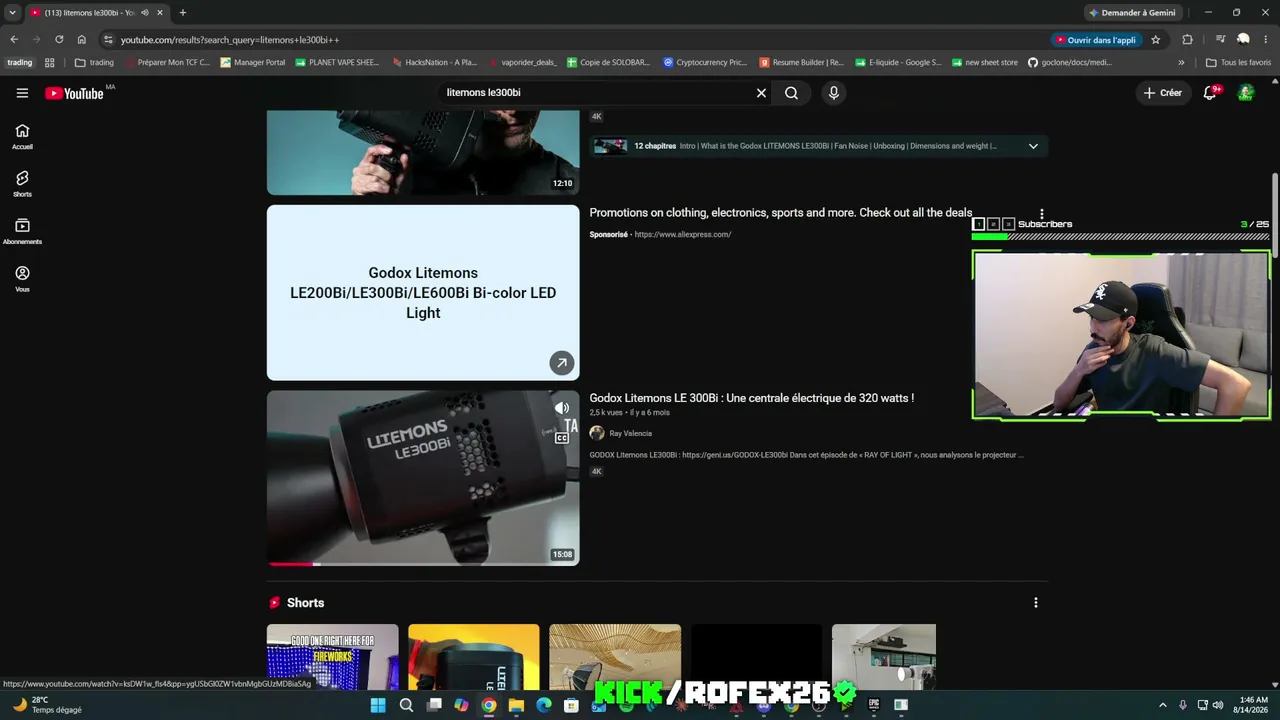Start voice search with the microphone
Screen dimensions: 1280x720
834,93
